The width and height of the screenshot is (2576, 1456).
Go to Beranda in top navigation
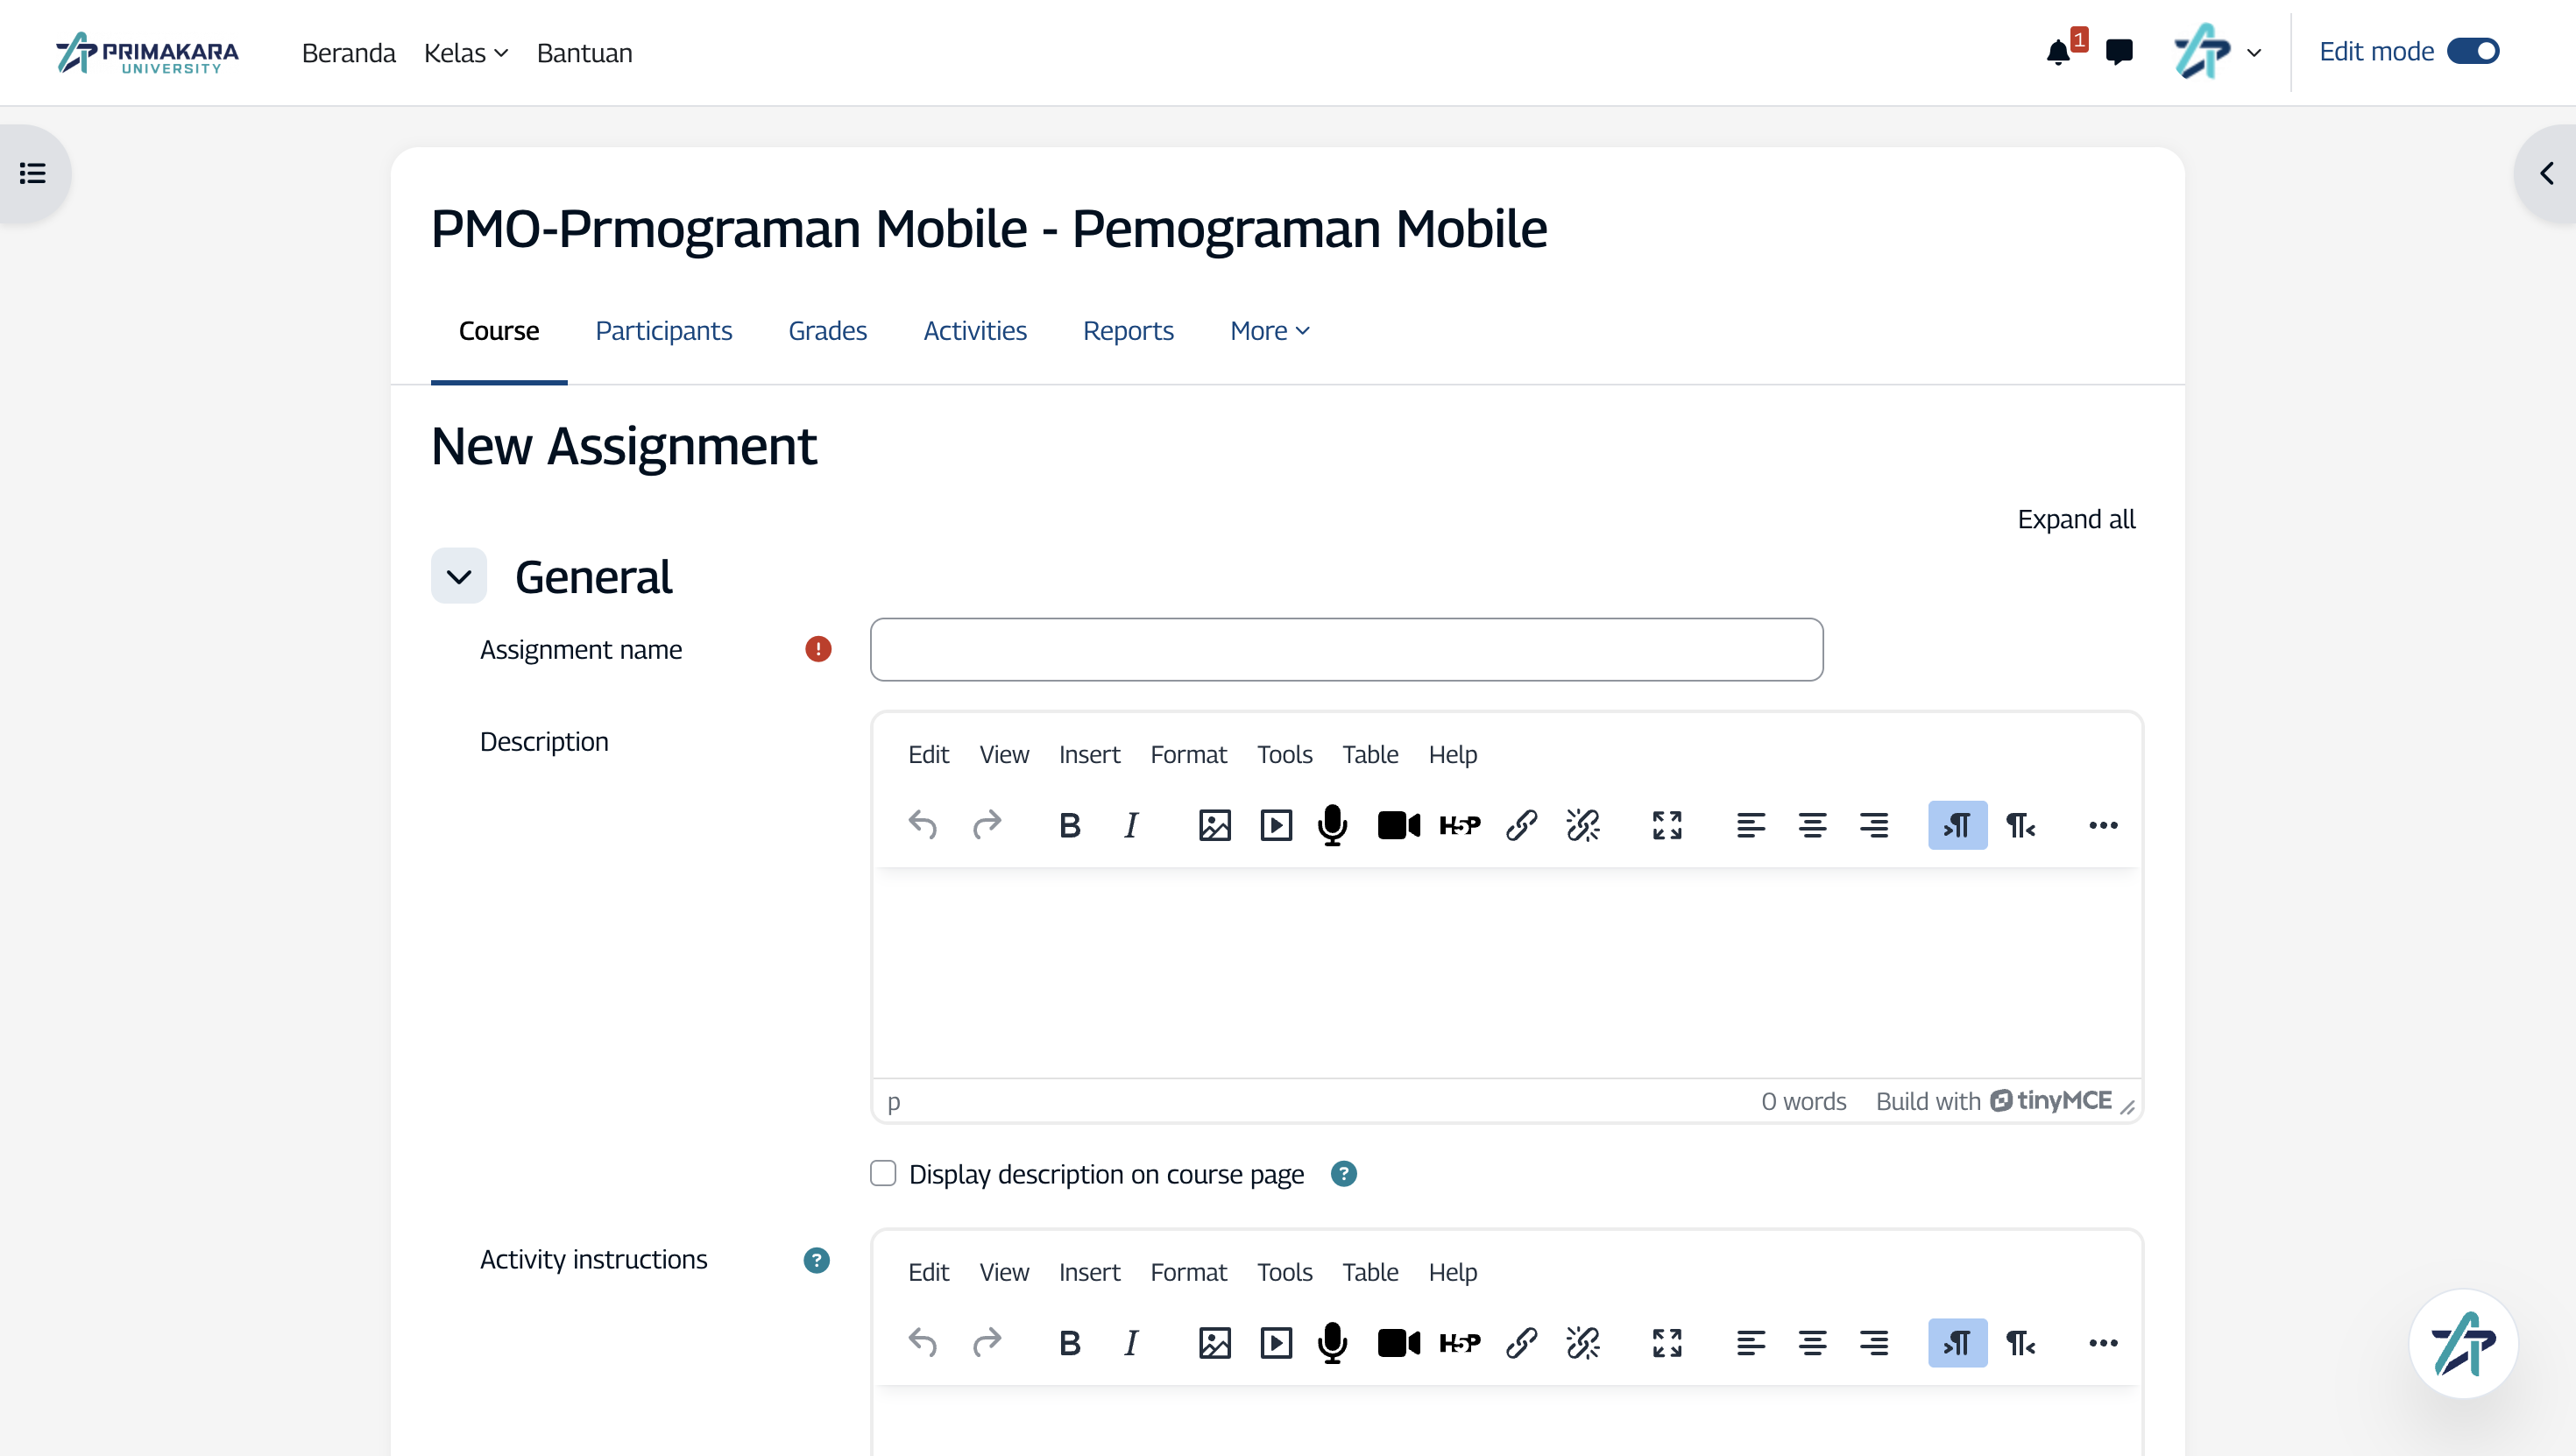tap(348, 53)
